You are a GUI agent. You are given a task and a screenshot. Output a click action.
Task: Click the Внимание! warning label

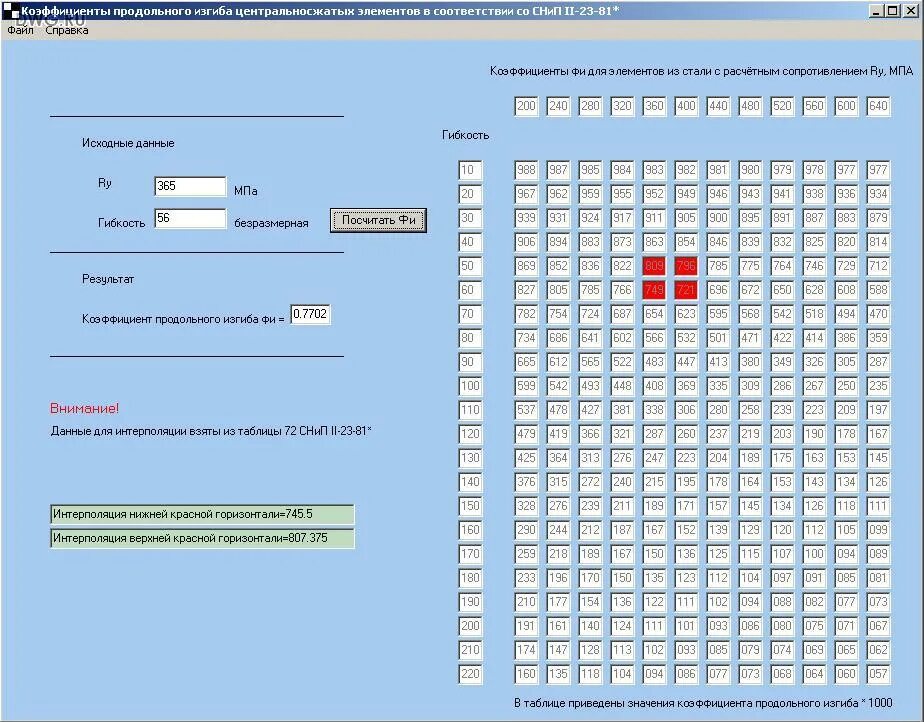pos(84,408)
